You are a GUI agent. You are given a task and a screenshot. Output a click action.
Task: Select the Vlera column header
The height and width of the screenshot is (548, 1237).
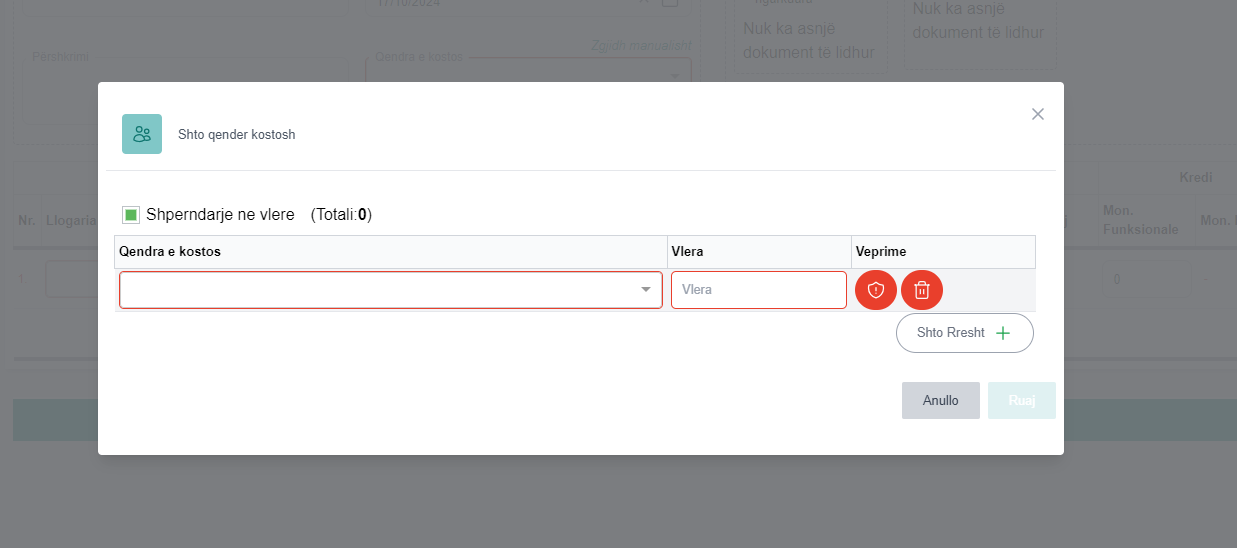pyautogui.click(x=687, y=252)
